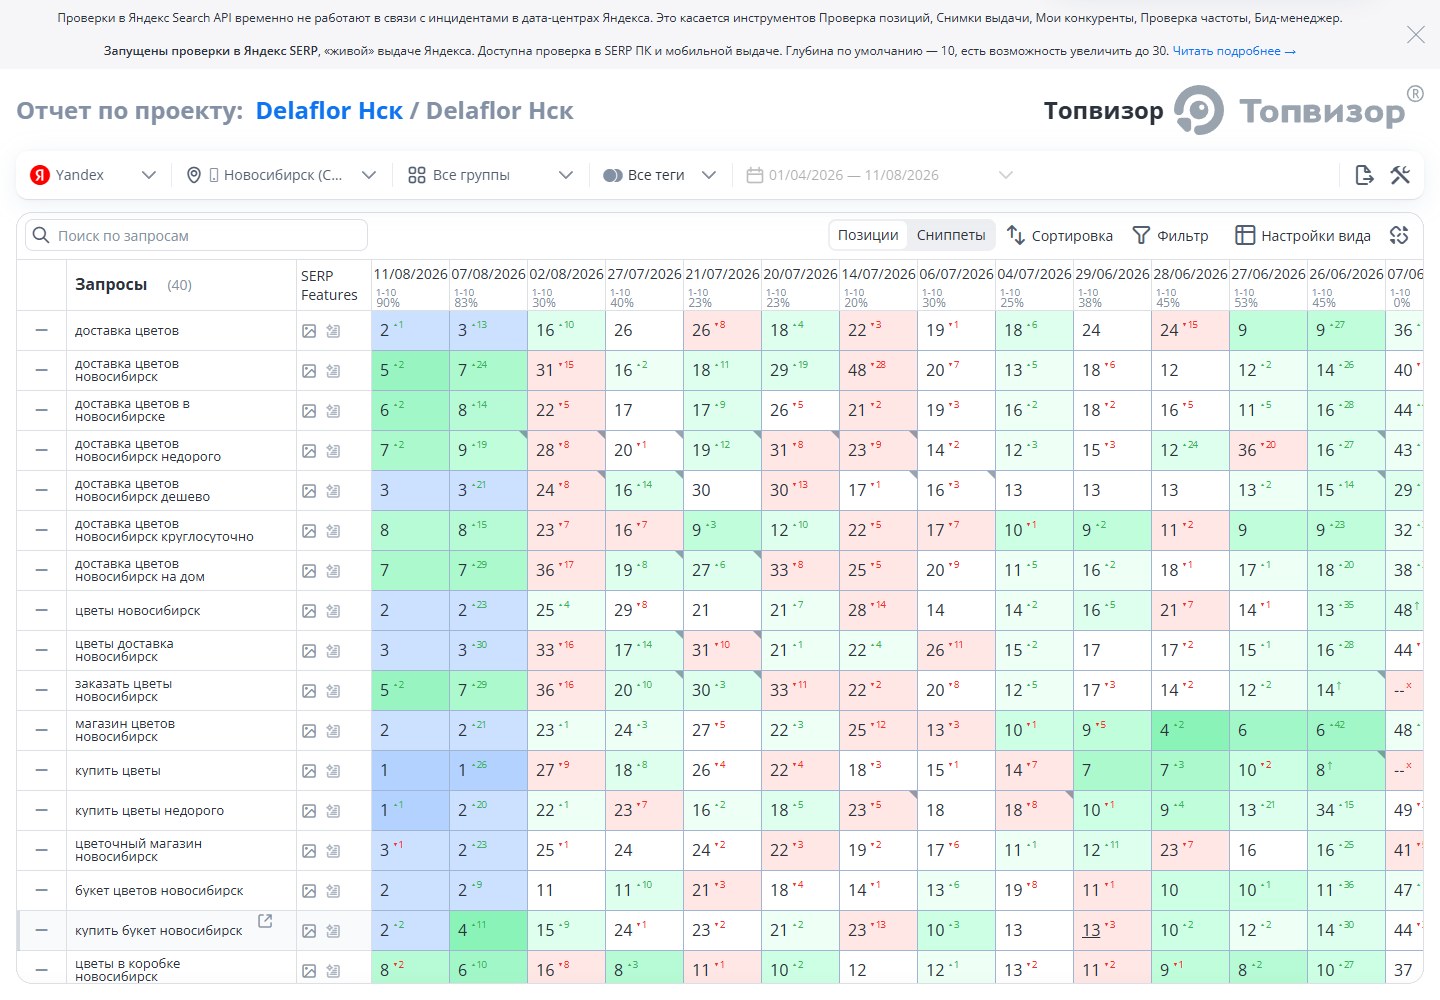The width and height of the screenshot is (1440, 1000).
Task: Click the "SERP Features" column header
Action: click(x=329, y=285)
